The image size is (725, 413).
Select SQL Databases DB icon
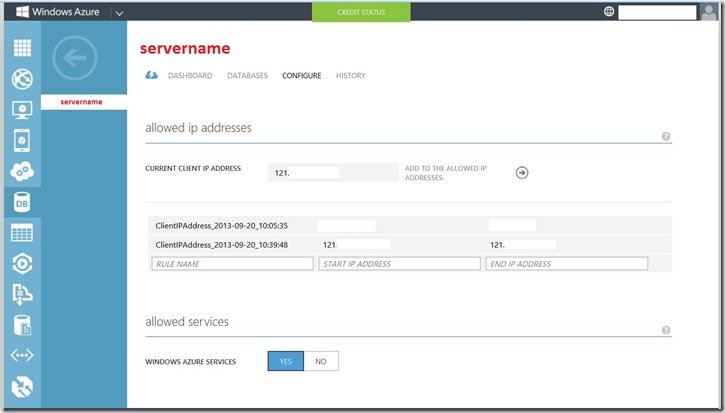pyautogui.click(x=21, y=202)
